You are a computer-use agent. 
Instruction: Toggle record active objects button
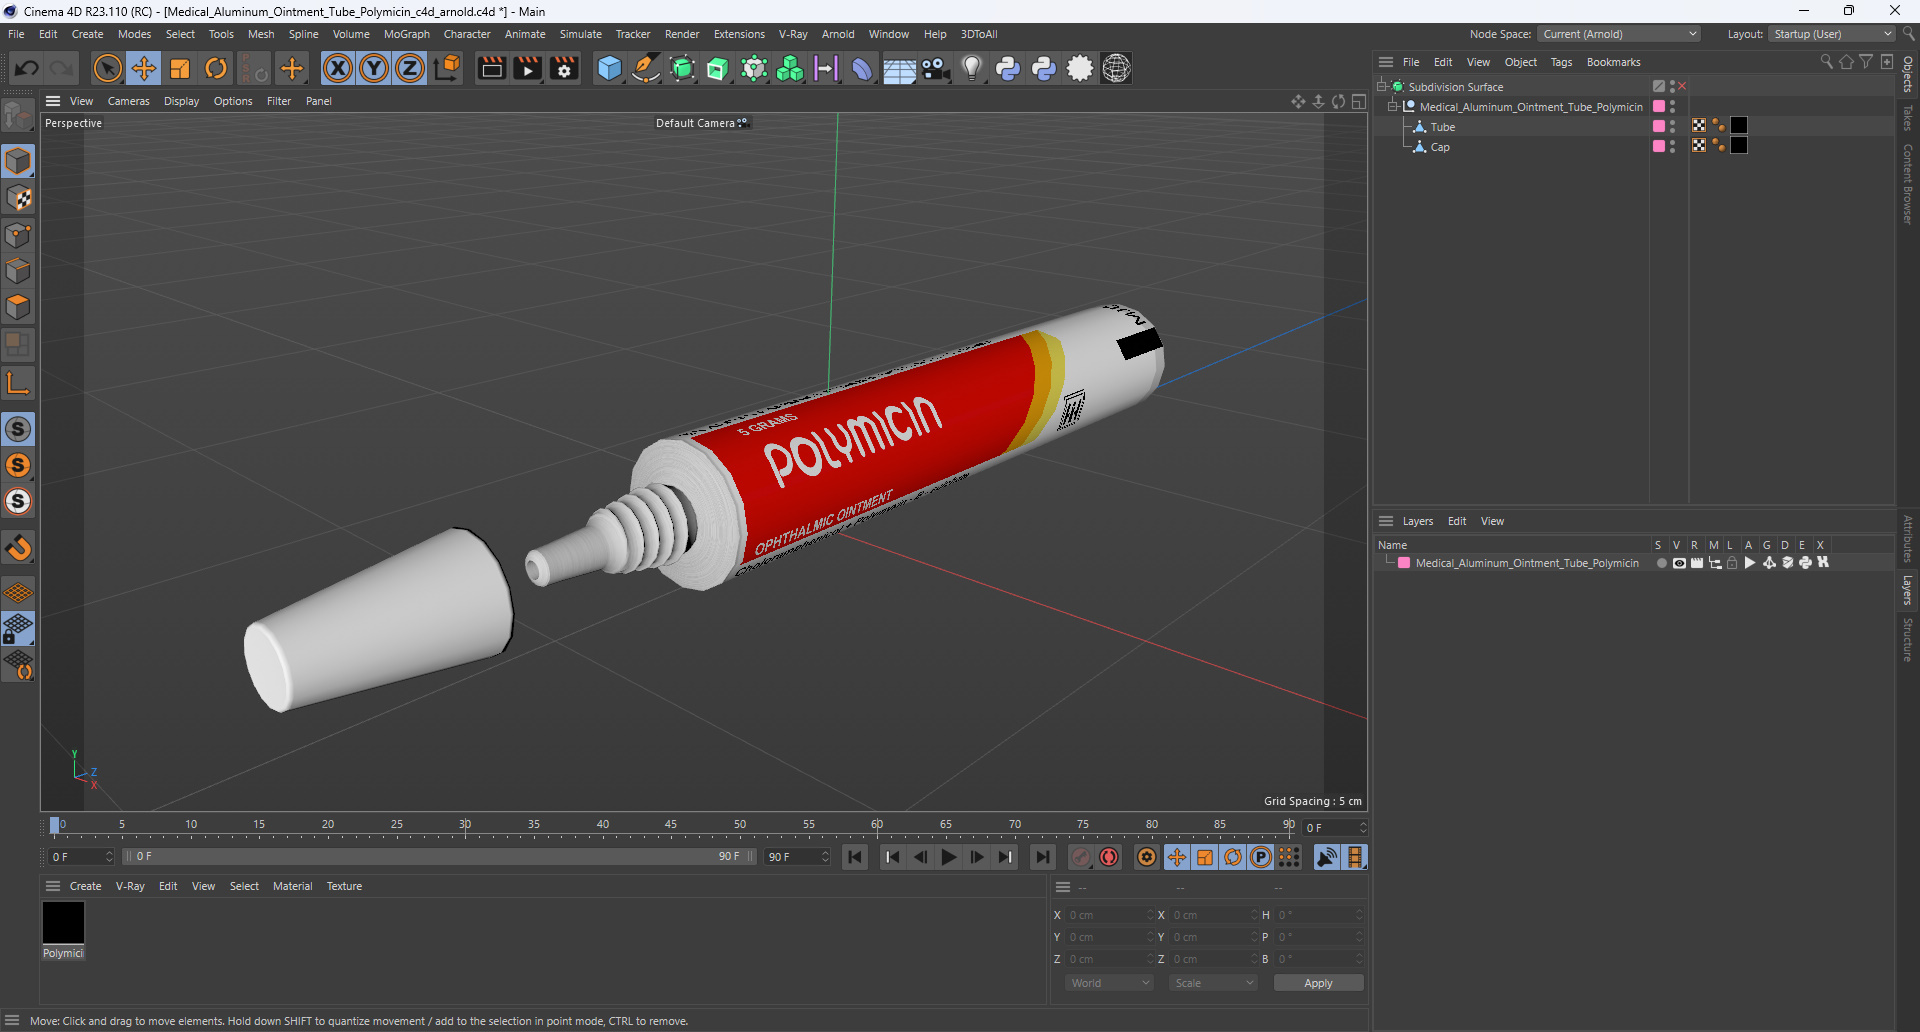tap(1081, 857)
